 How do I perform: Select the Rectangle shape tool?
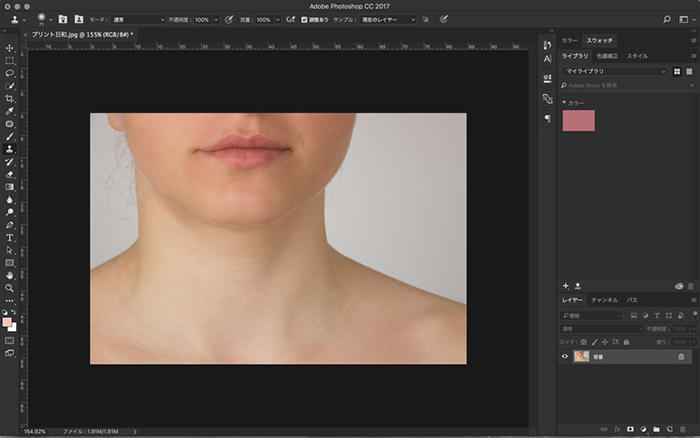[9, 263]
